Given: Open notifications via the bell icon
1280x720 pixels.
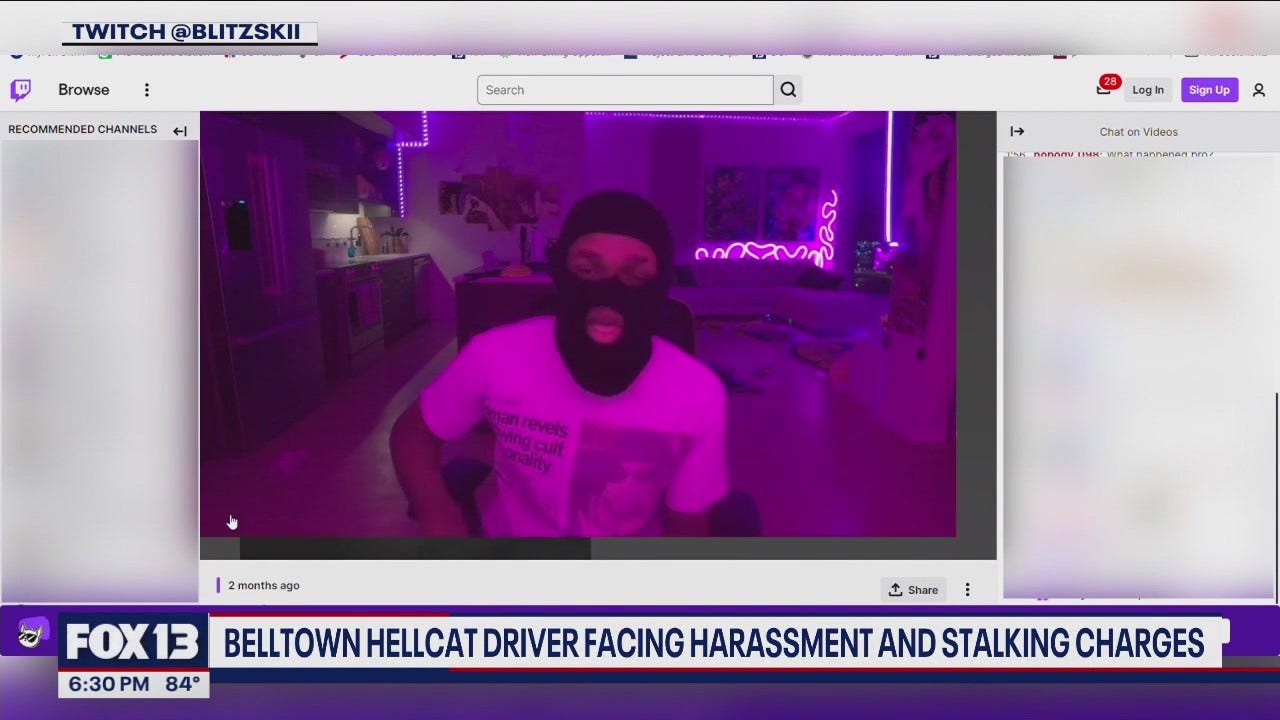Looking at the screenshot, I should [x=1103, y=91].
